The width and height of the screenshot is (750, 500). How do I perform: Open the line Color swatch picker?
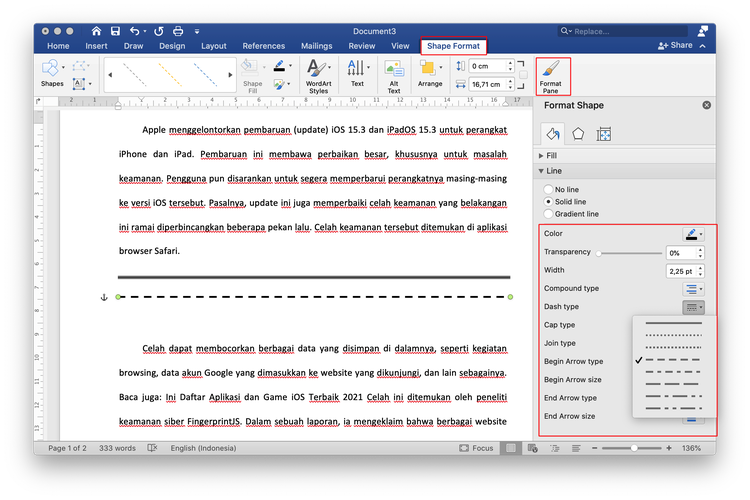pos(694,234)
